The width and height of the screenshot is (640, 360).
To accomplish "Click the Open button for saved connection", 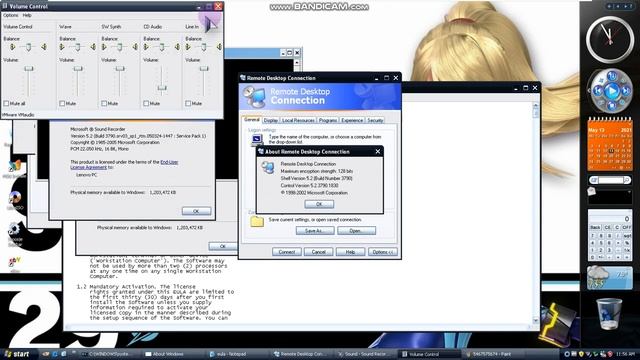I will click(x=356, y=231).
